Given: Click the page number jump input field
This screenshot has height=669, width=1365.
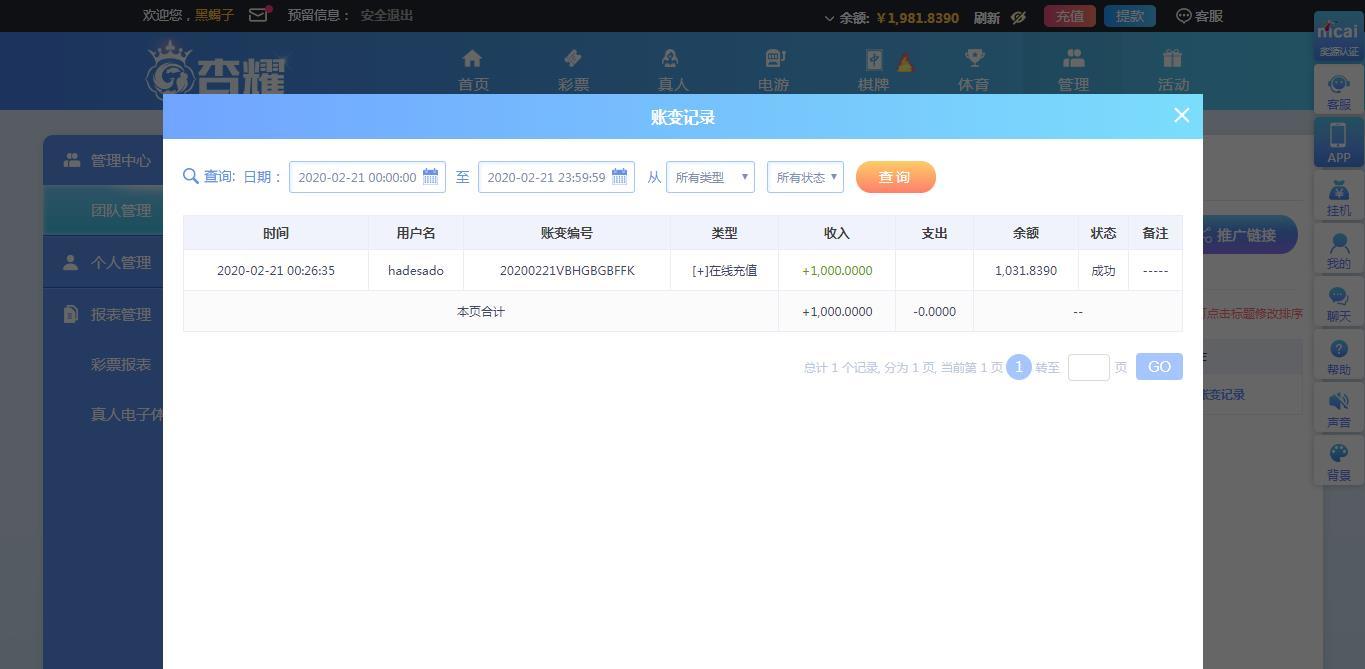Looking at the screenshot, I should coord(1088,367).
